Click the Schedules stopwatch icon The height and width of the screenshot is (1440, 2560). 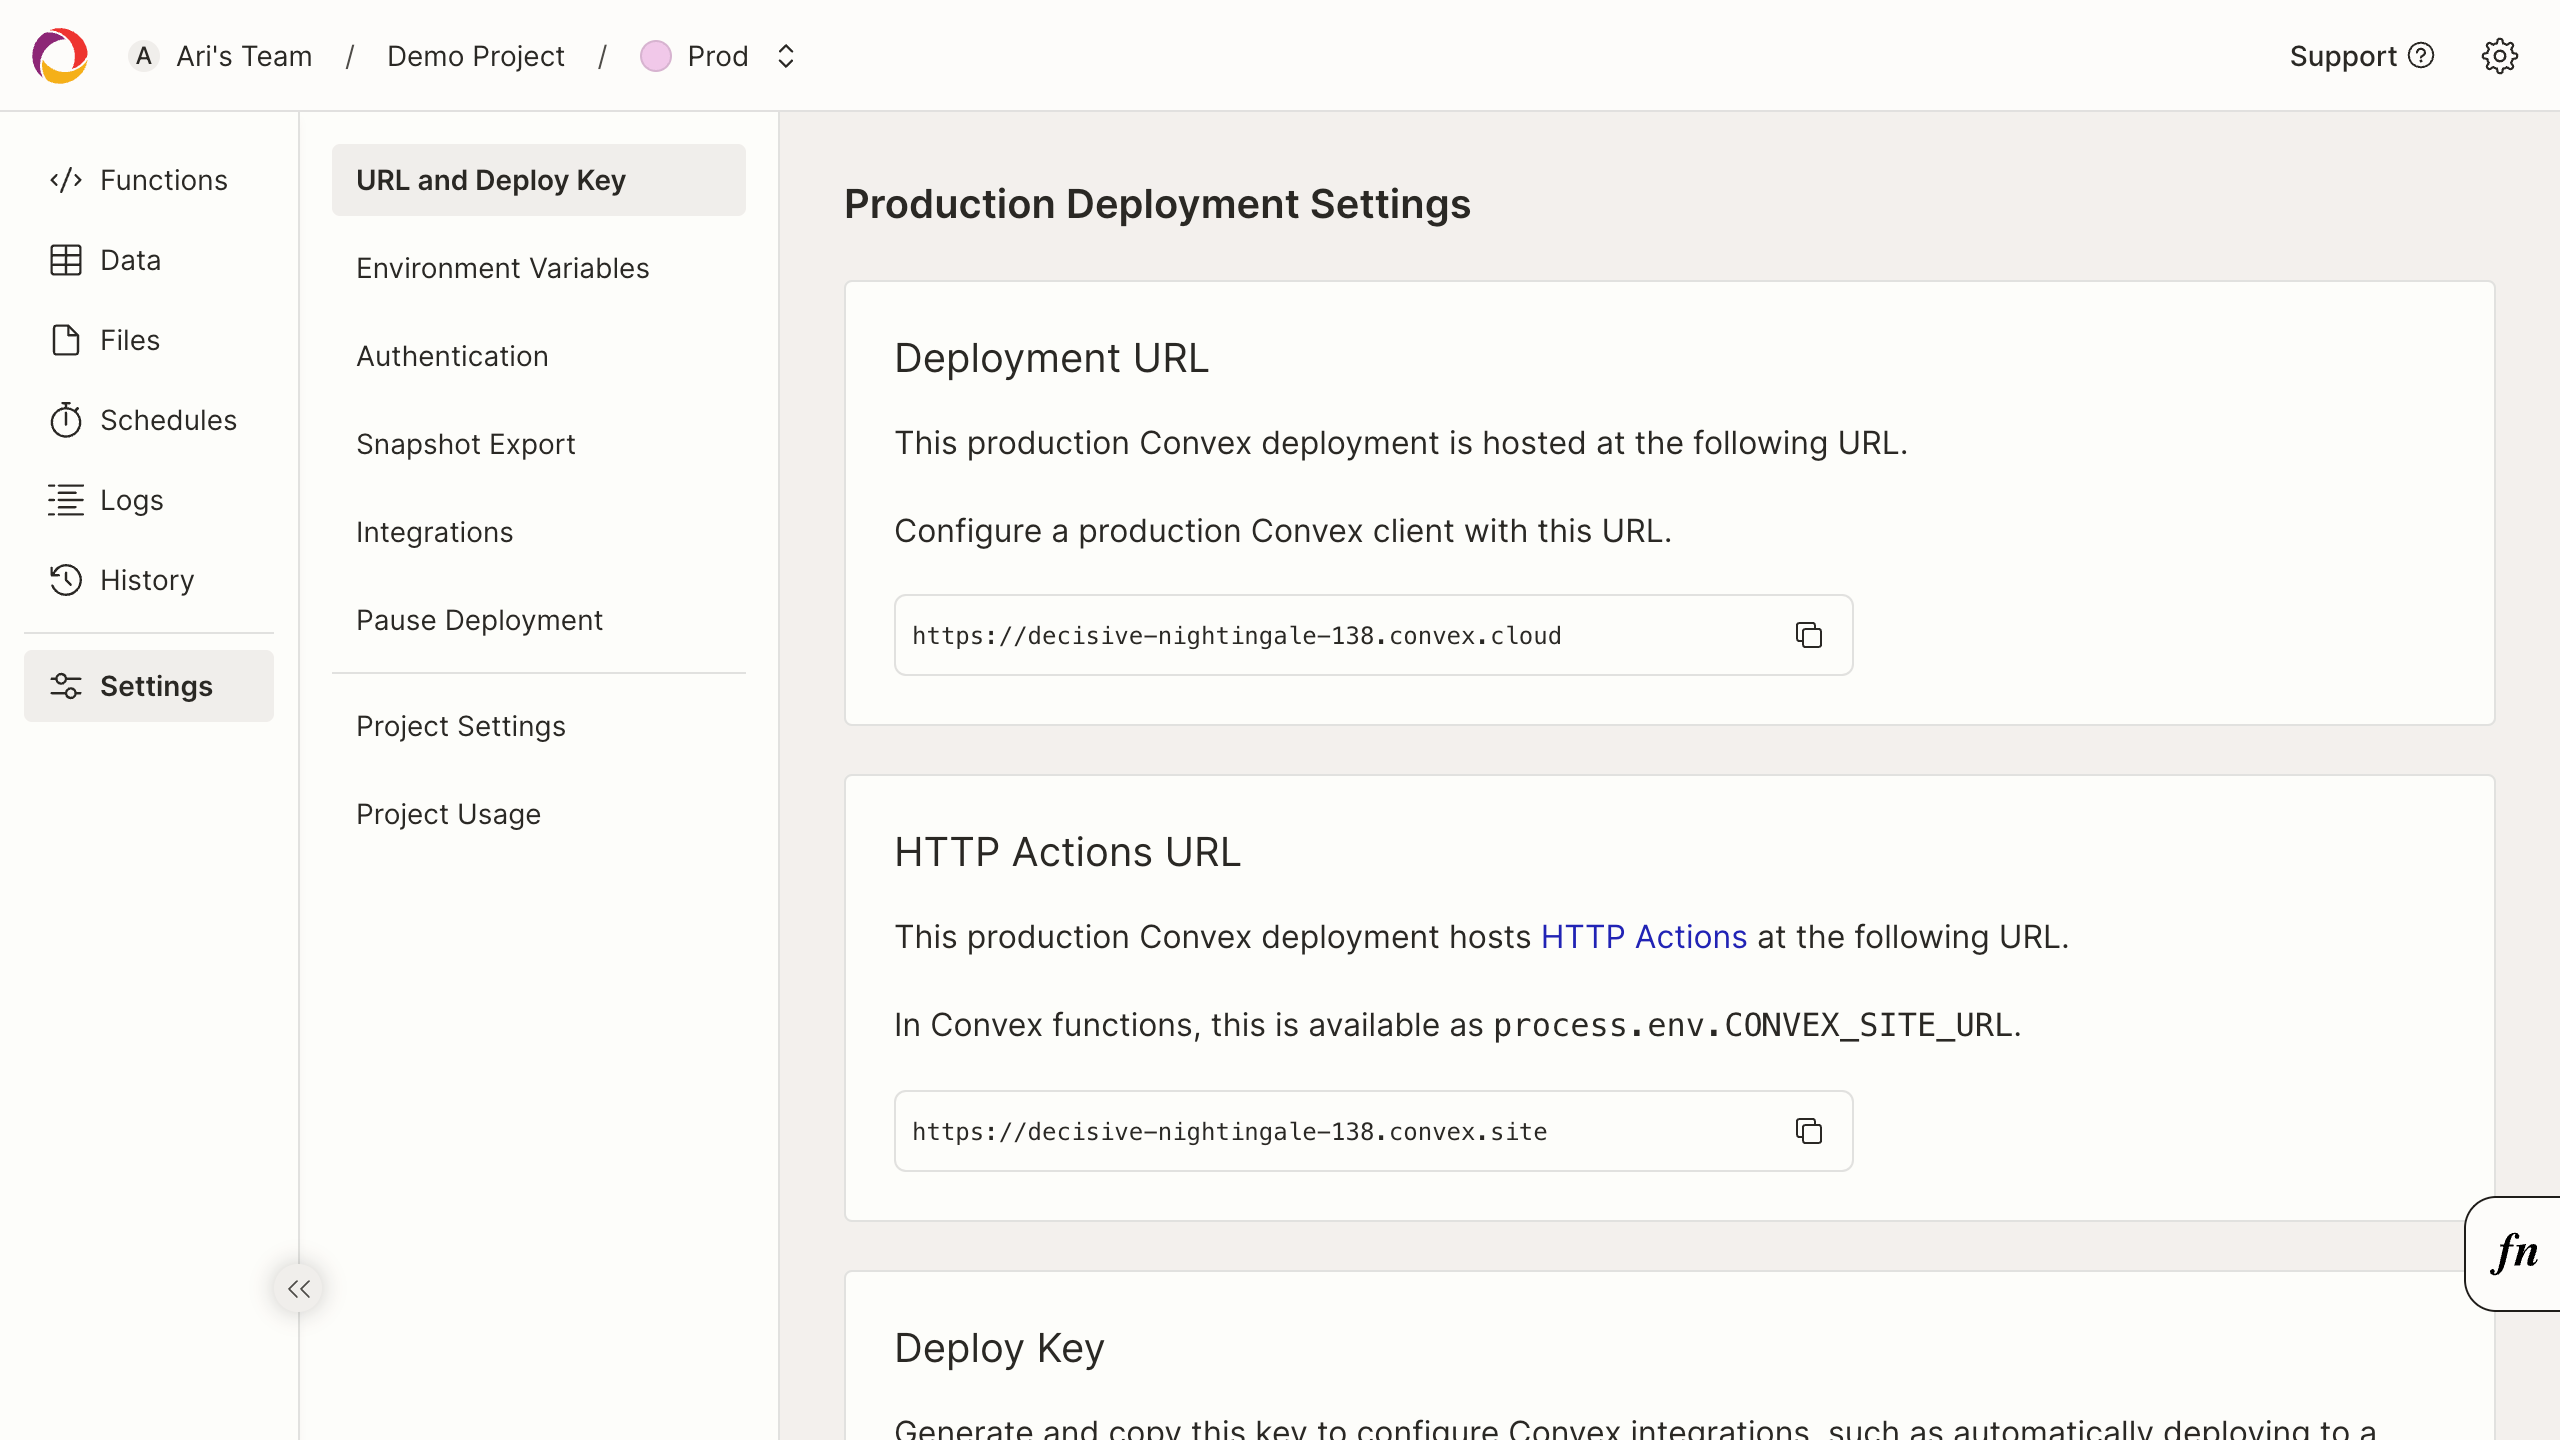pos(66,420)
